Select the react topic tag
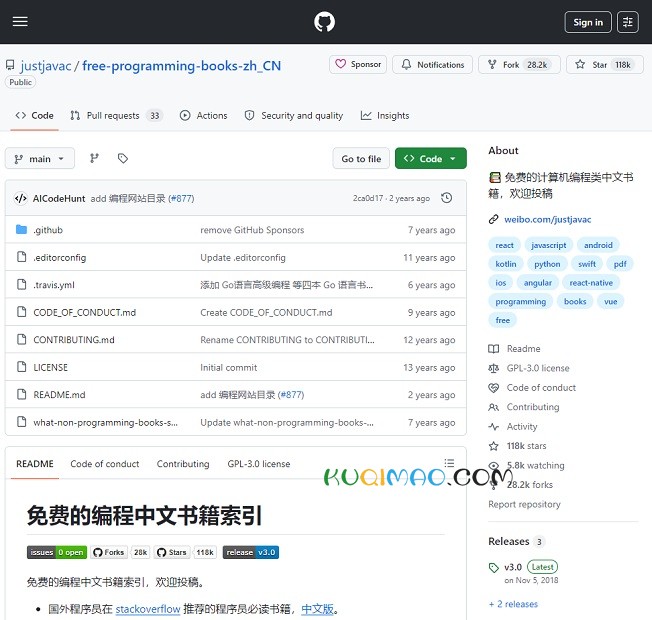This screenshot has height=620, width=652. pyautogui.click(x=504, y=245)
